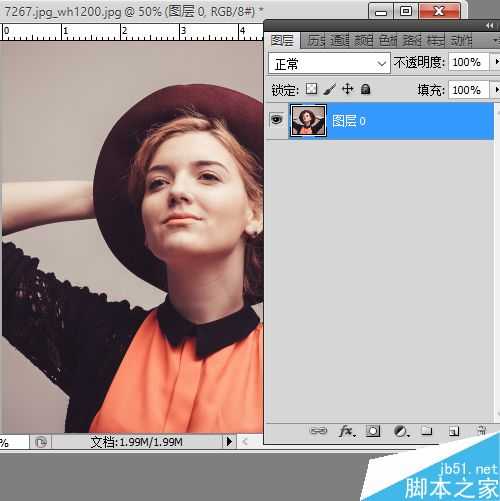The width and height of the screenshot is (500, 501).
Task: Switch to the 动作 actions tab
Action: (461, 41)
